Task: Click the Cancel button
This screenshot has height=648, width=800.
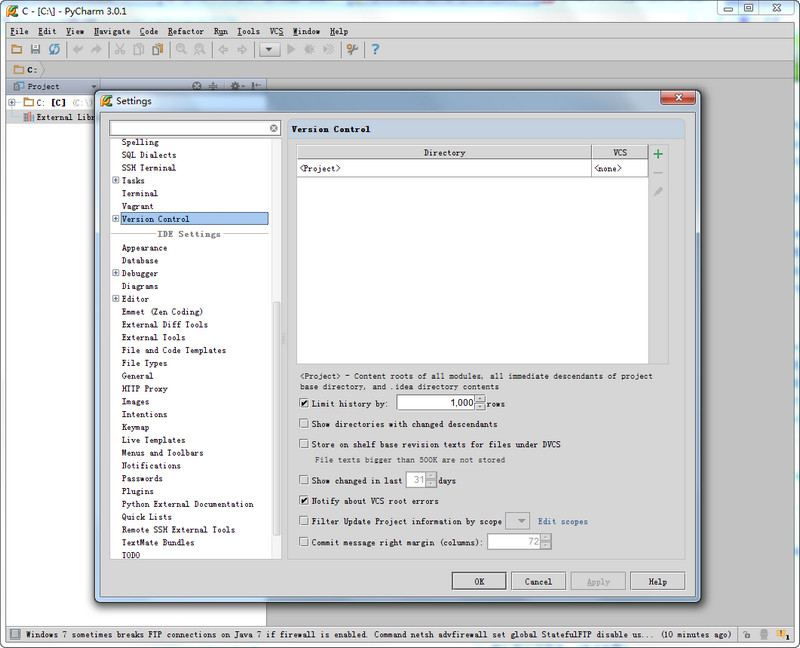Action: click(x=538, y=581)
